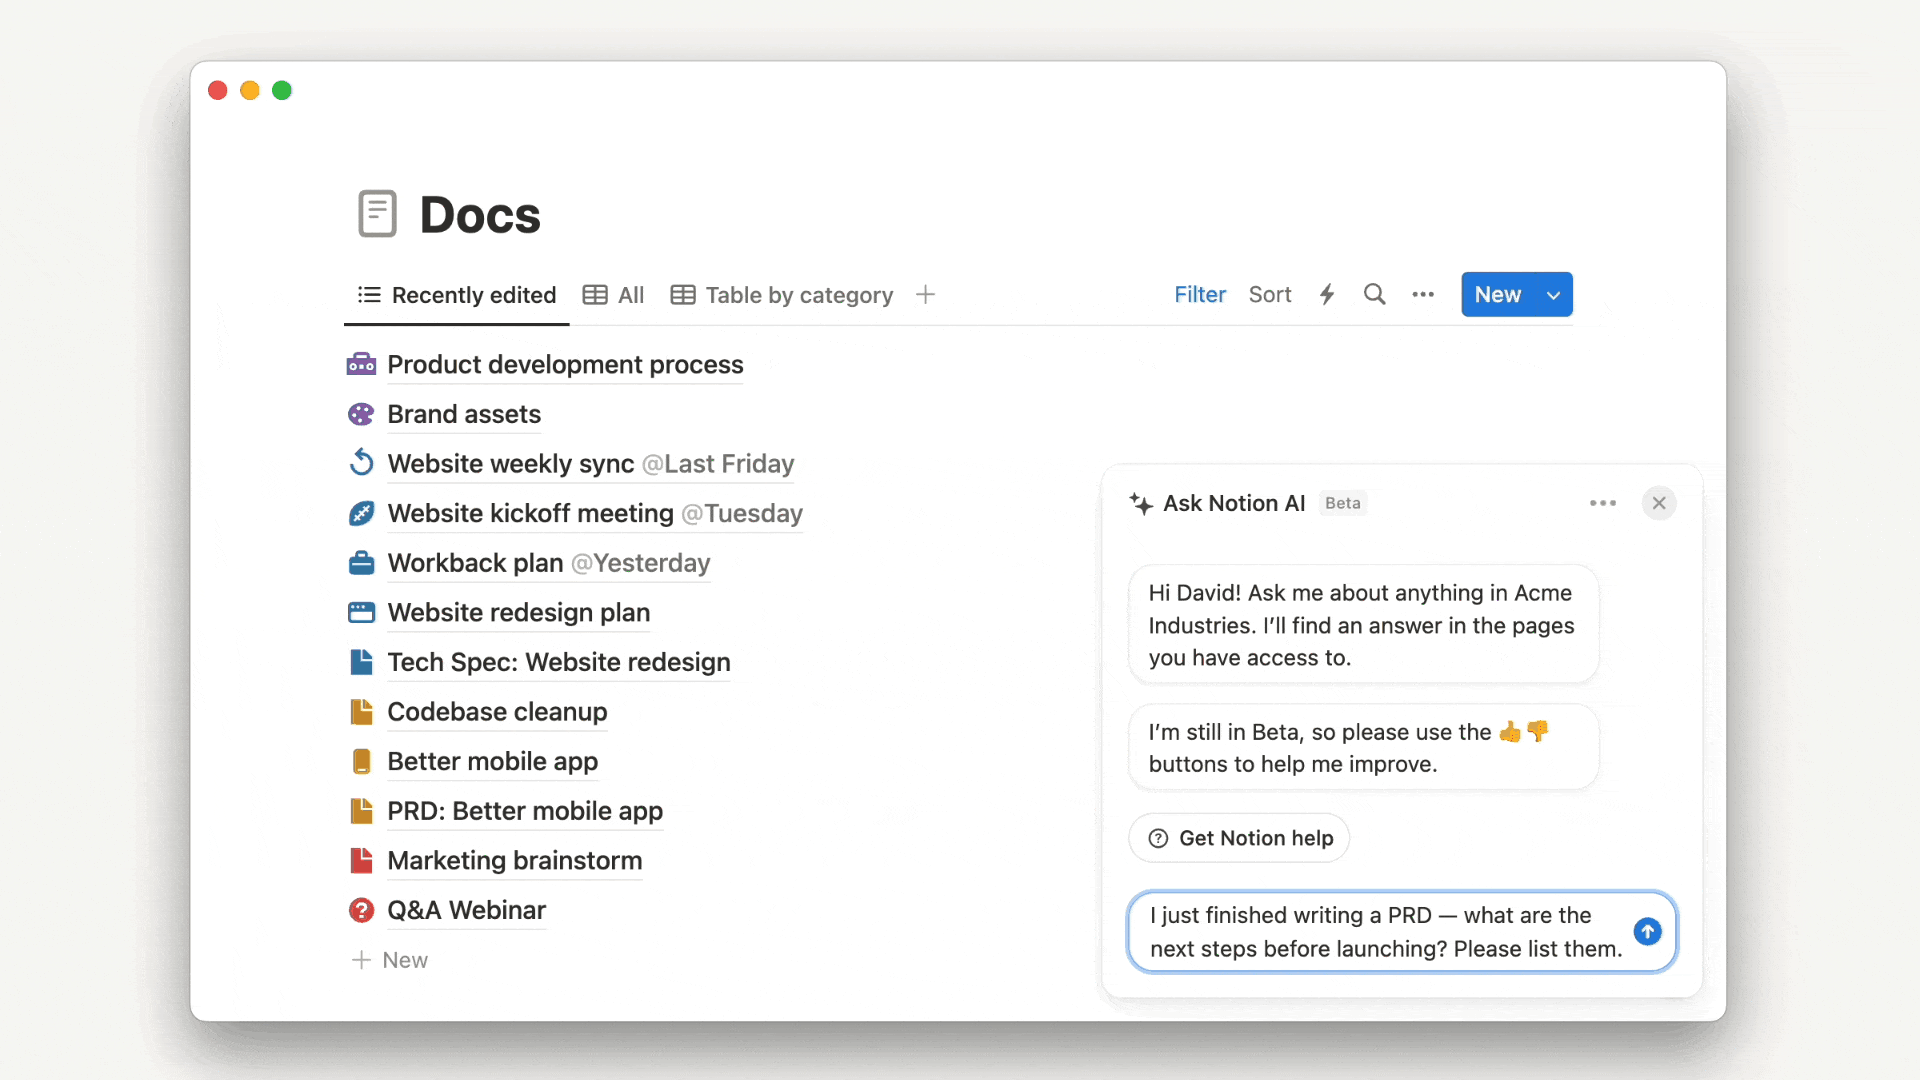The height and width of the screenshot is (1080, 1920).
Task: Switch to Table by category tab
Action: pyautogui.click(x=782, y=295)
